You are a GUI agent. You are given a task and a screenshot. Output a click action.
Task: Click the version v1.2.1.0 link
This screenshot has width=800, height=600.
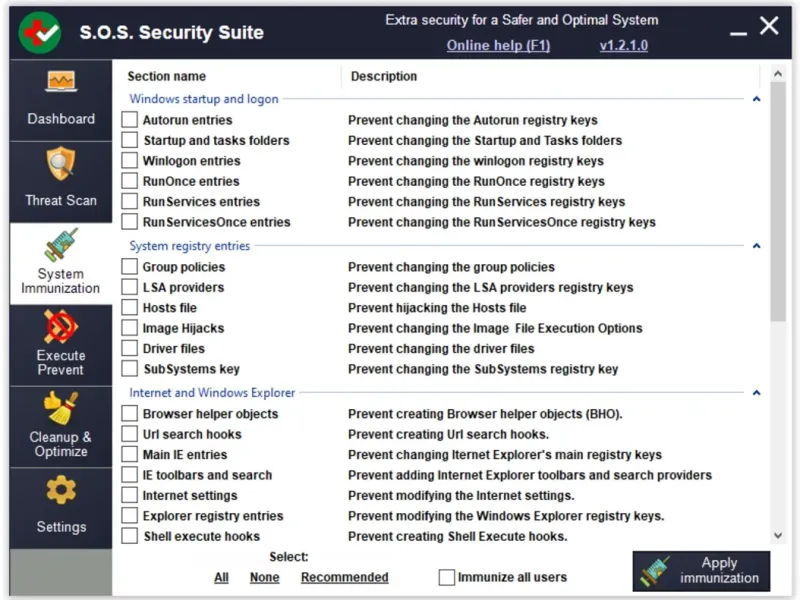(x=623, y=45)
